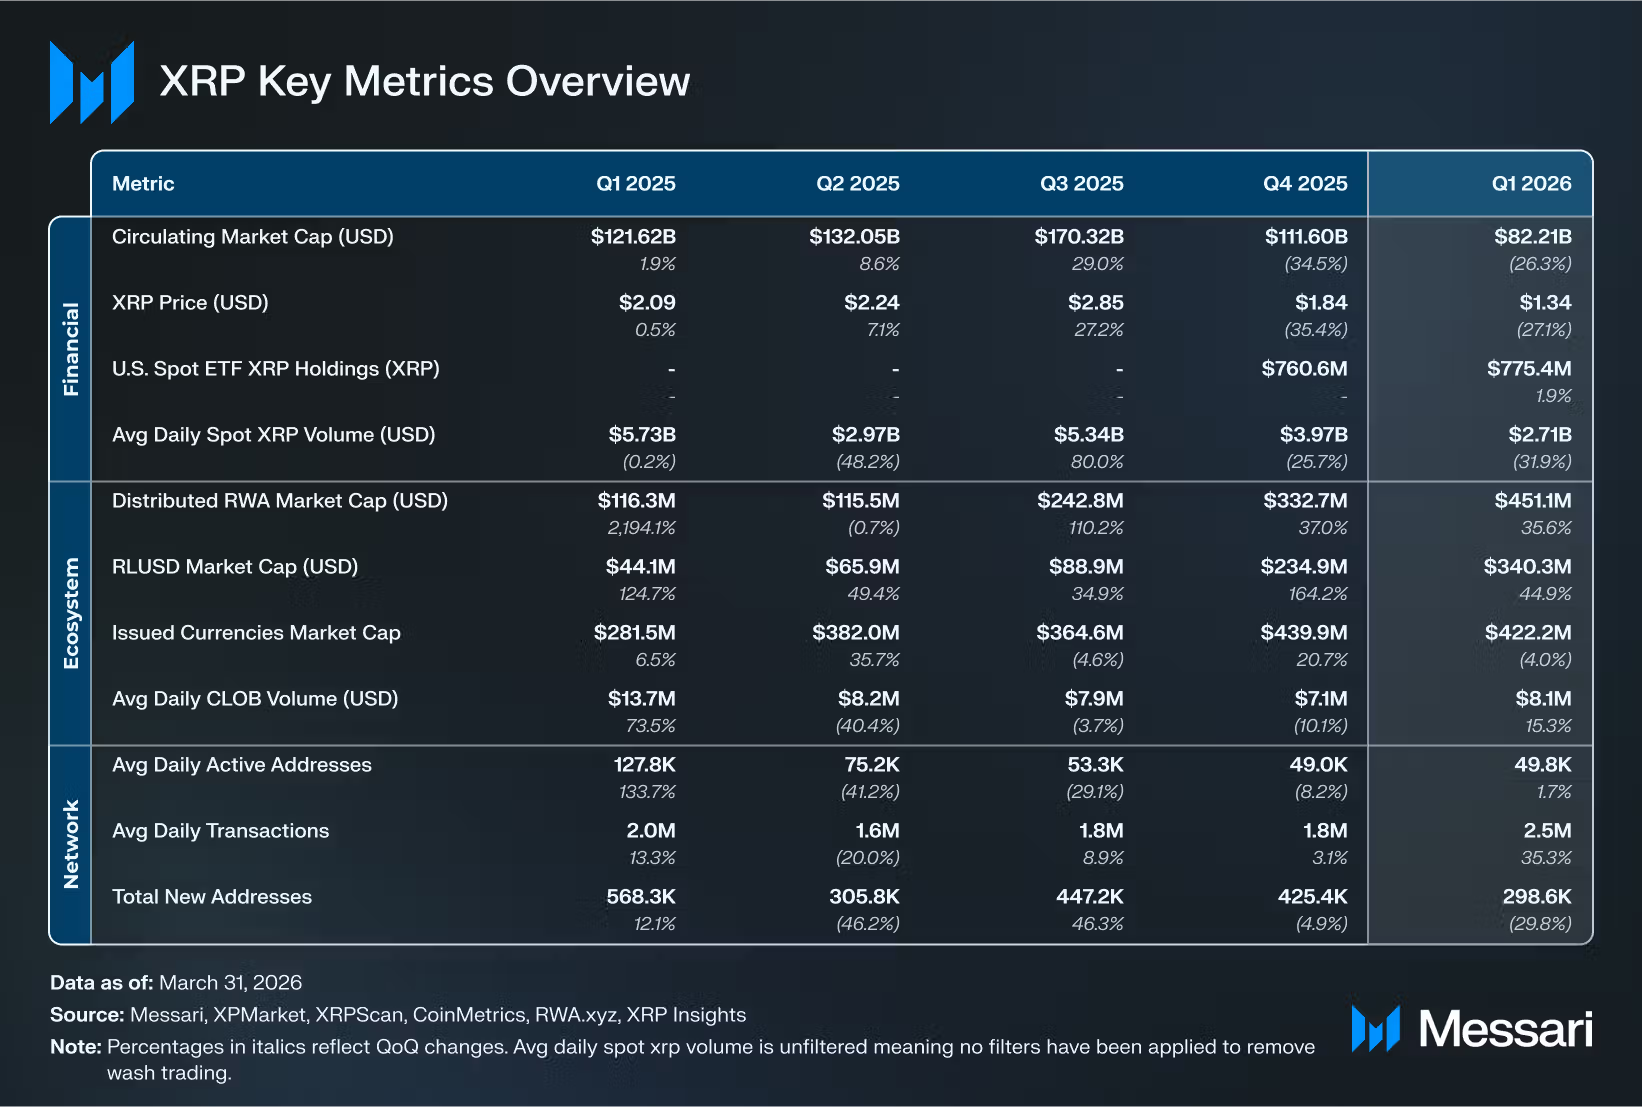The width and height of the screenshot is (1642, 1107).
Task: Click the "Note:" footnote about QoQ changes
Action: (683, 1060)
